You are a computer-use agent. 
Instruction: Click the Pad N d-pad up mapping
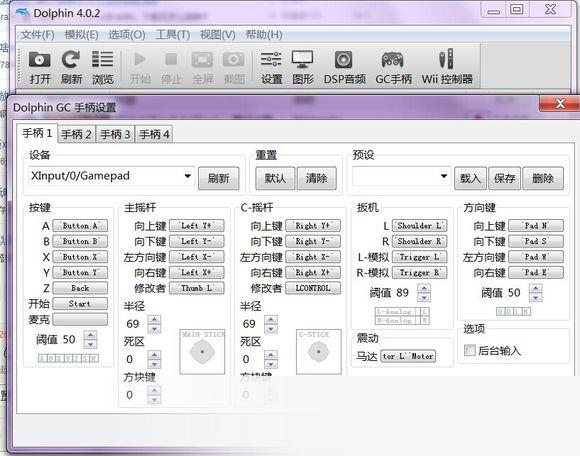pos(536,226)
